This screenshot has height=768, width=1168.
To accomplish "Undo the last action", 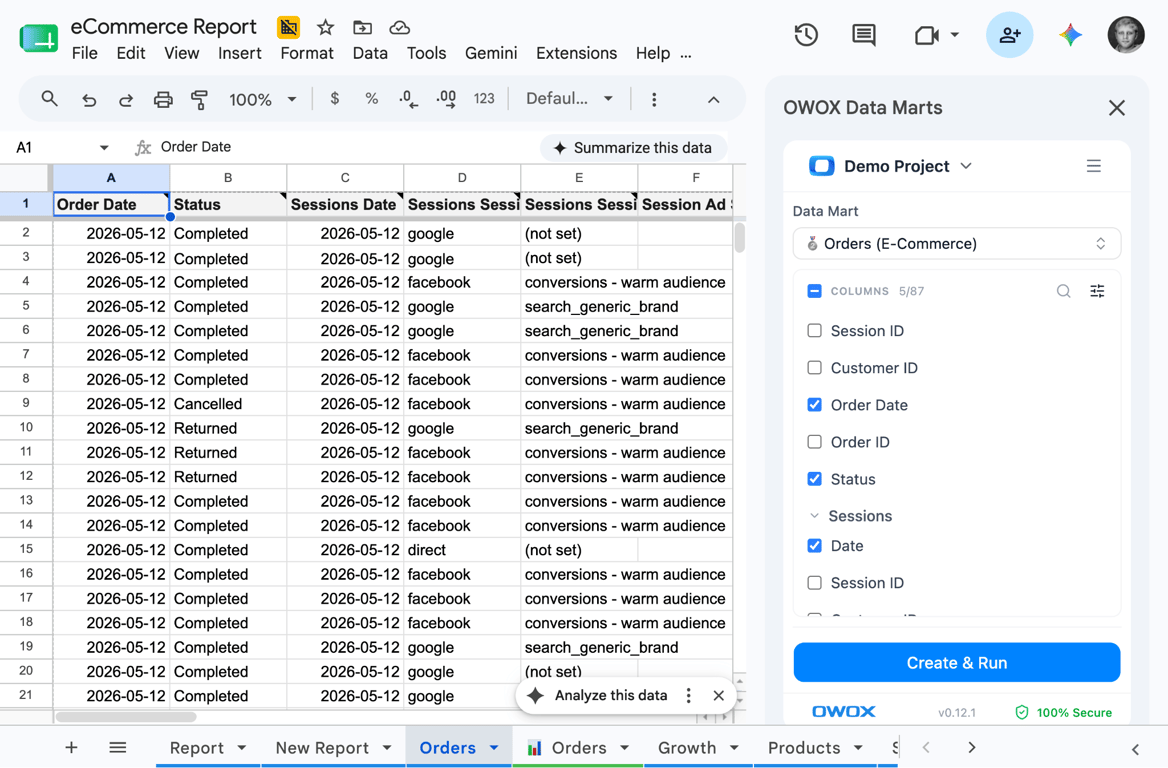I will [89, 99].
